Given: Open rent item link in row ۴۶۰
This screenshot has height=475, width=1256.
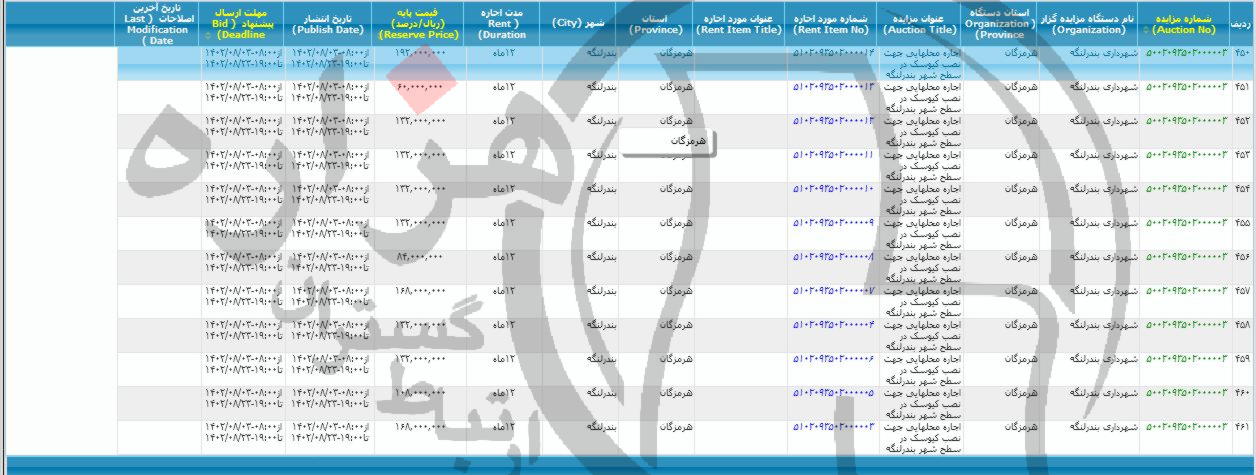Looking at the screenshot, I should pyautogui.click(x=834, y=394).
